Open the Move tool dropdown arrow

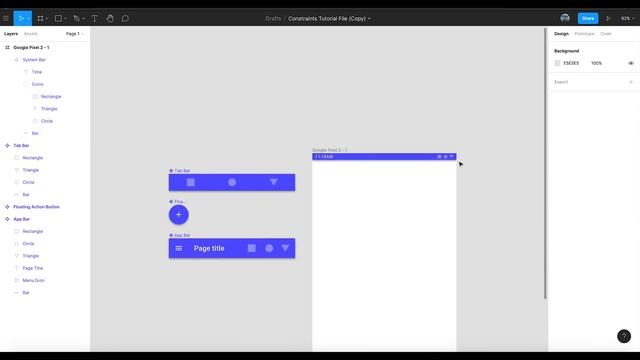(x=28, y=19)
